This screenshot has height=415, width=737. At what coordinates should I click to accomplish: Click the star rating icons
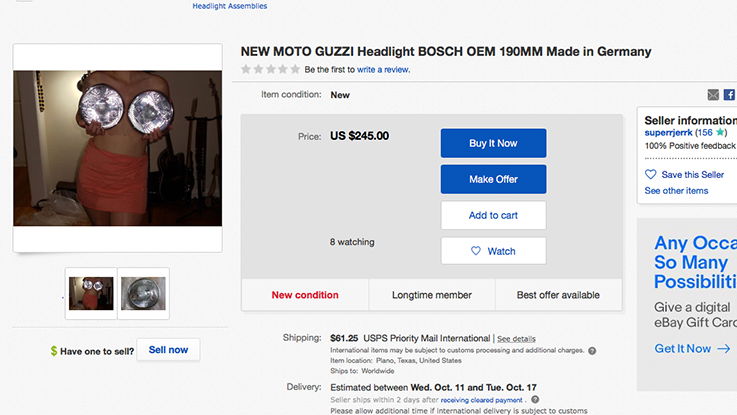[x=270, y=69]
